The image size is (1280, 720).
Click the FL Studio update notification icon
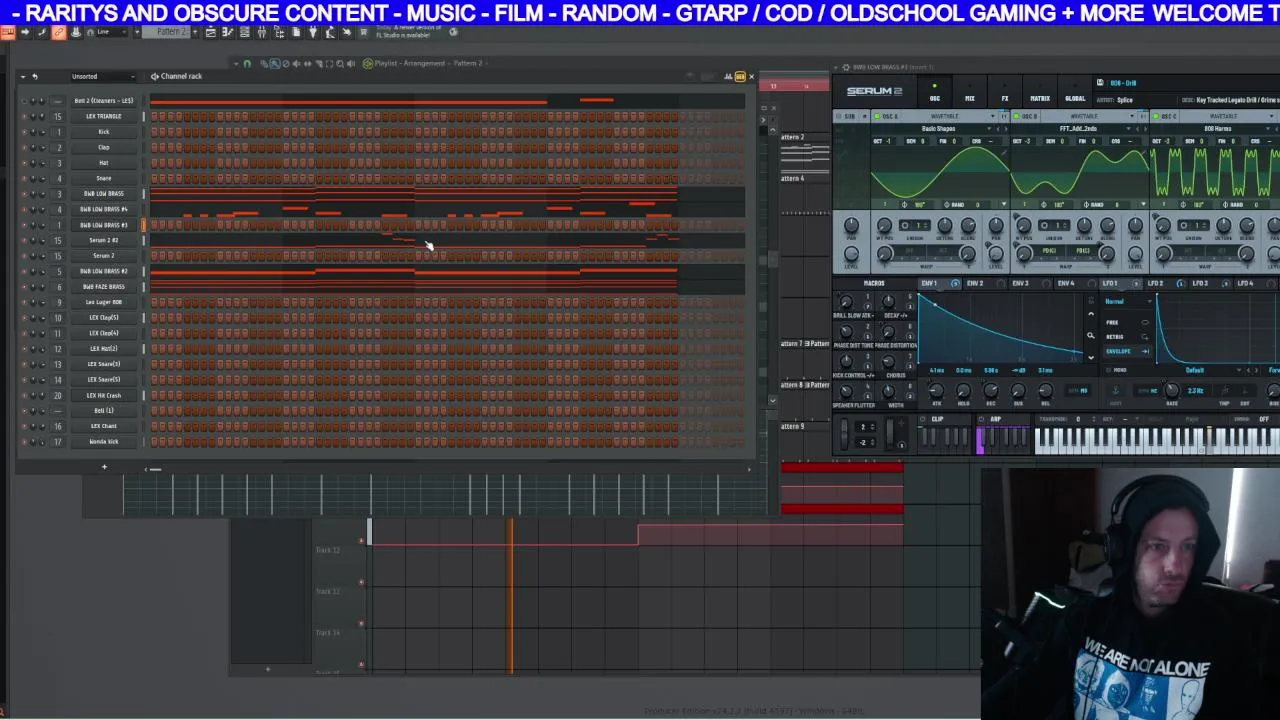pos(453,32)
